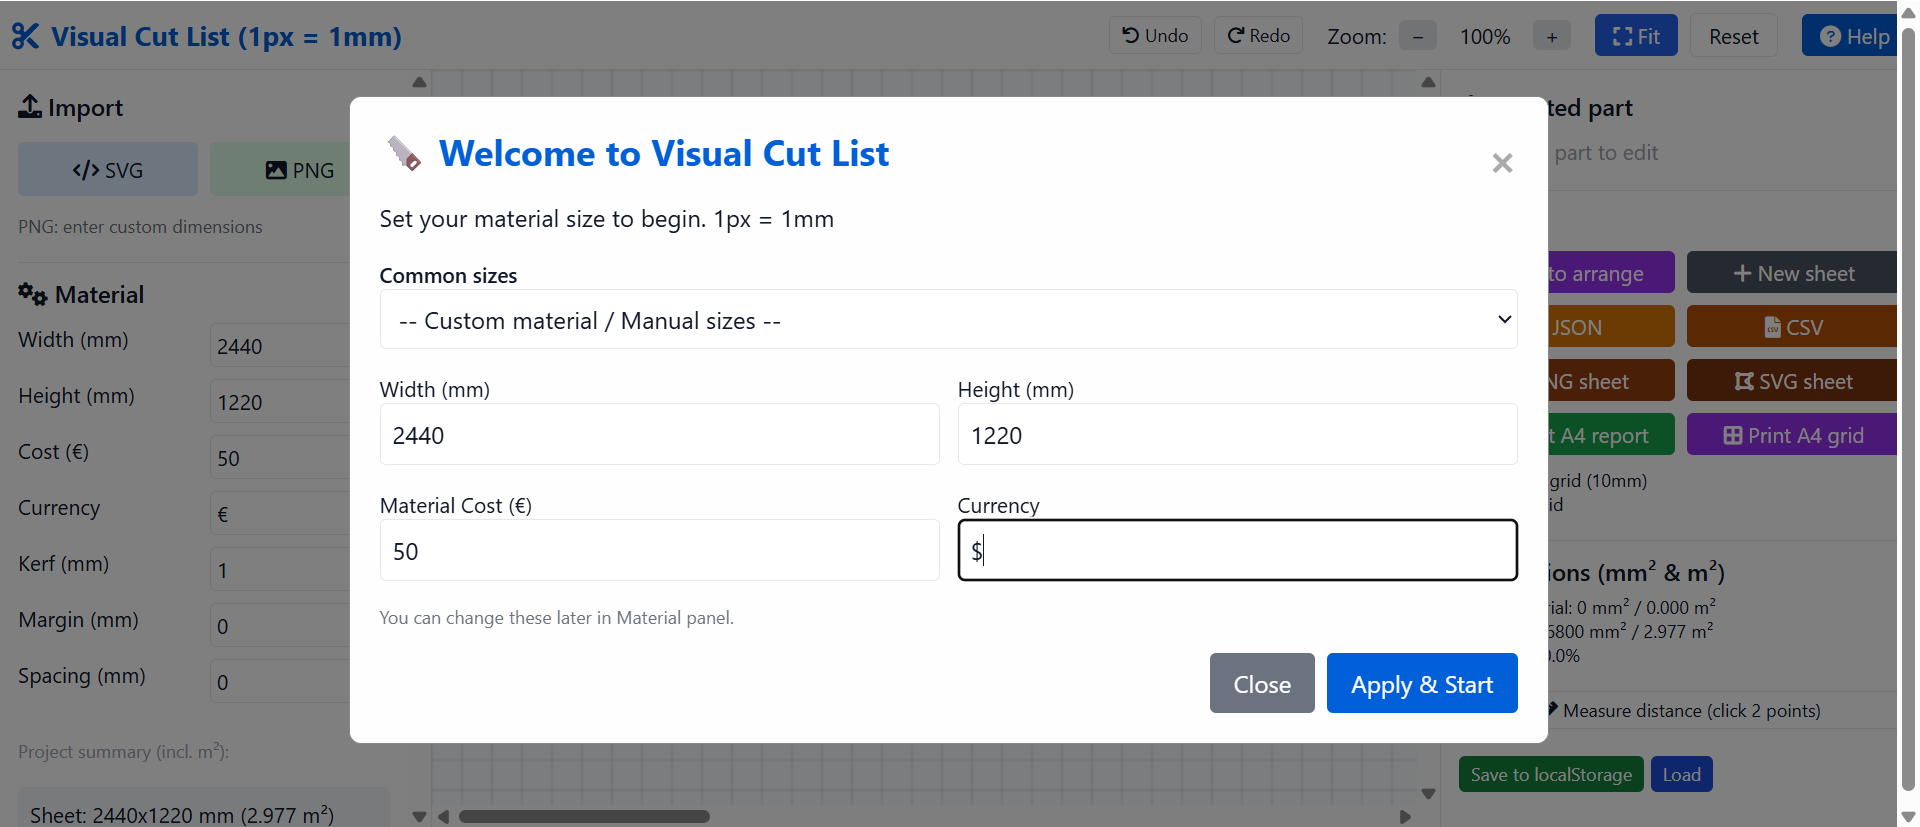Close the welcome dialog with X icon

coord(1502,163)
